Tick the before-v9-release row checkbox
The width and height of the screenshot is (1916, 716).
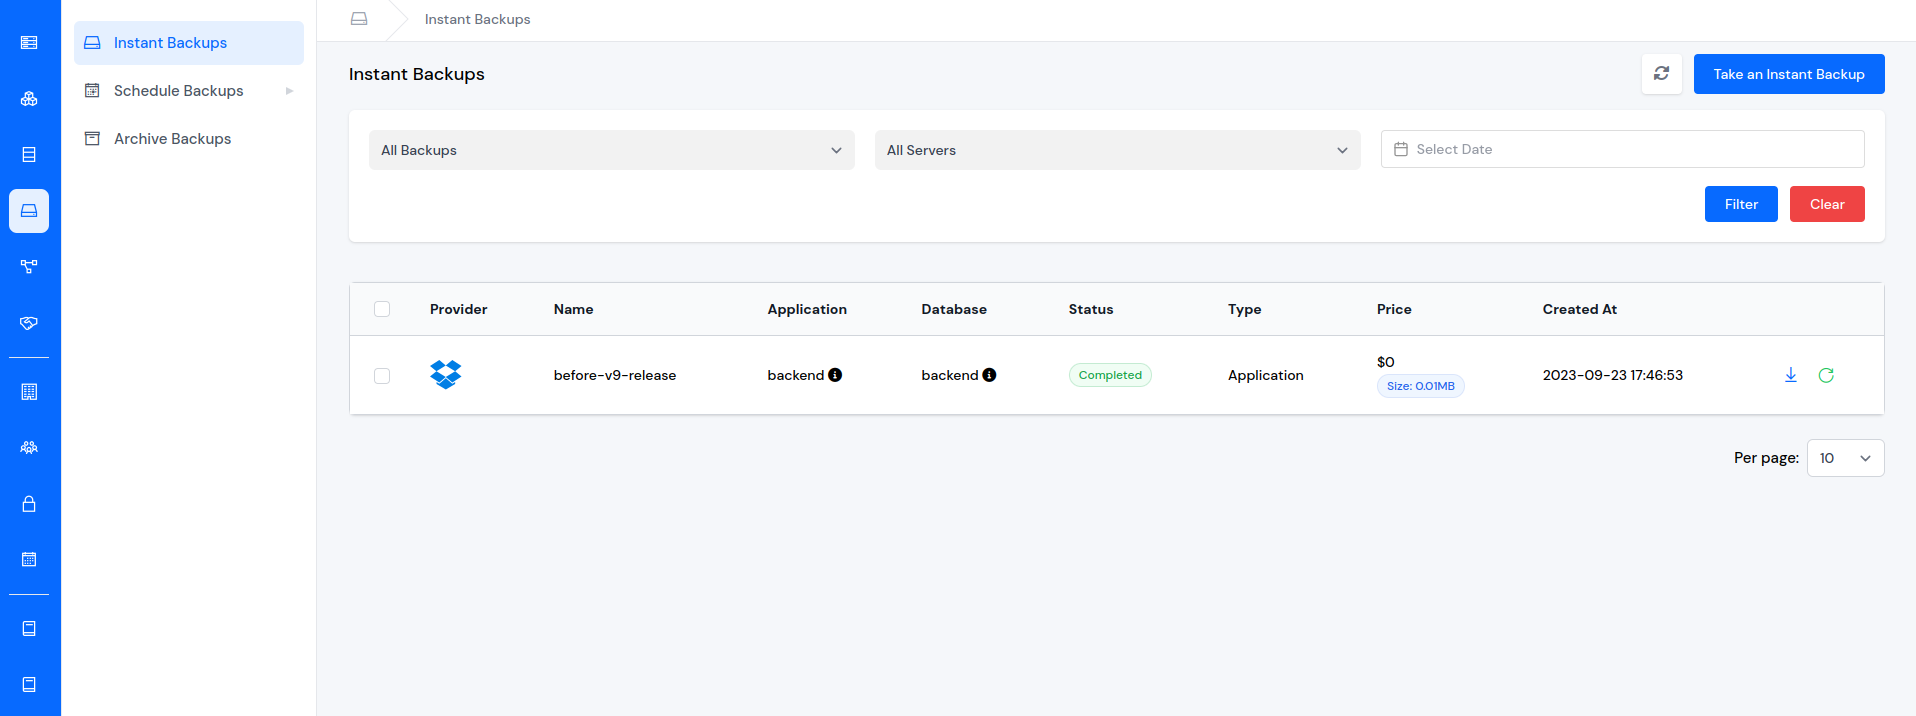[382, 376]
